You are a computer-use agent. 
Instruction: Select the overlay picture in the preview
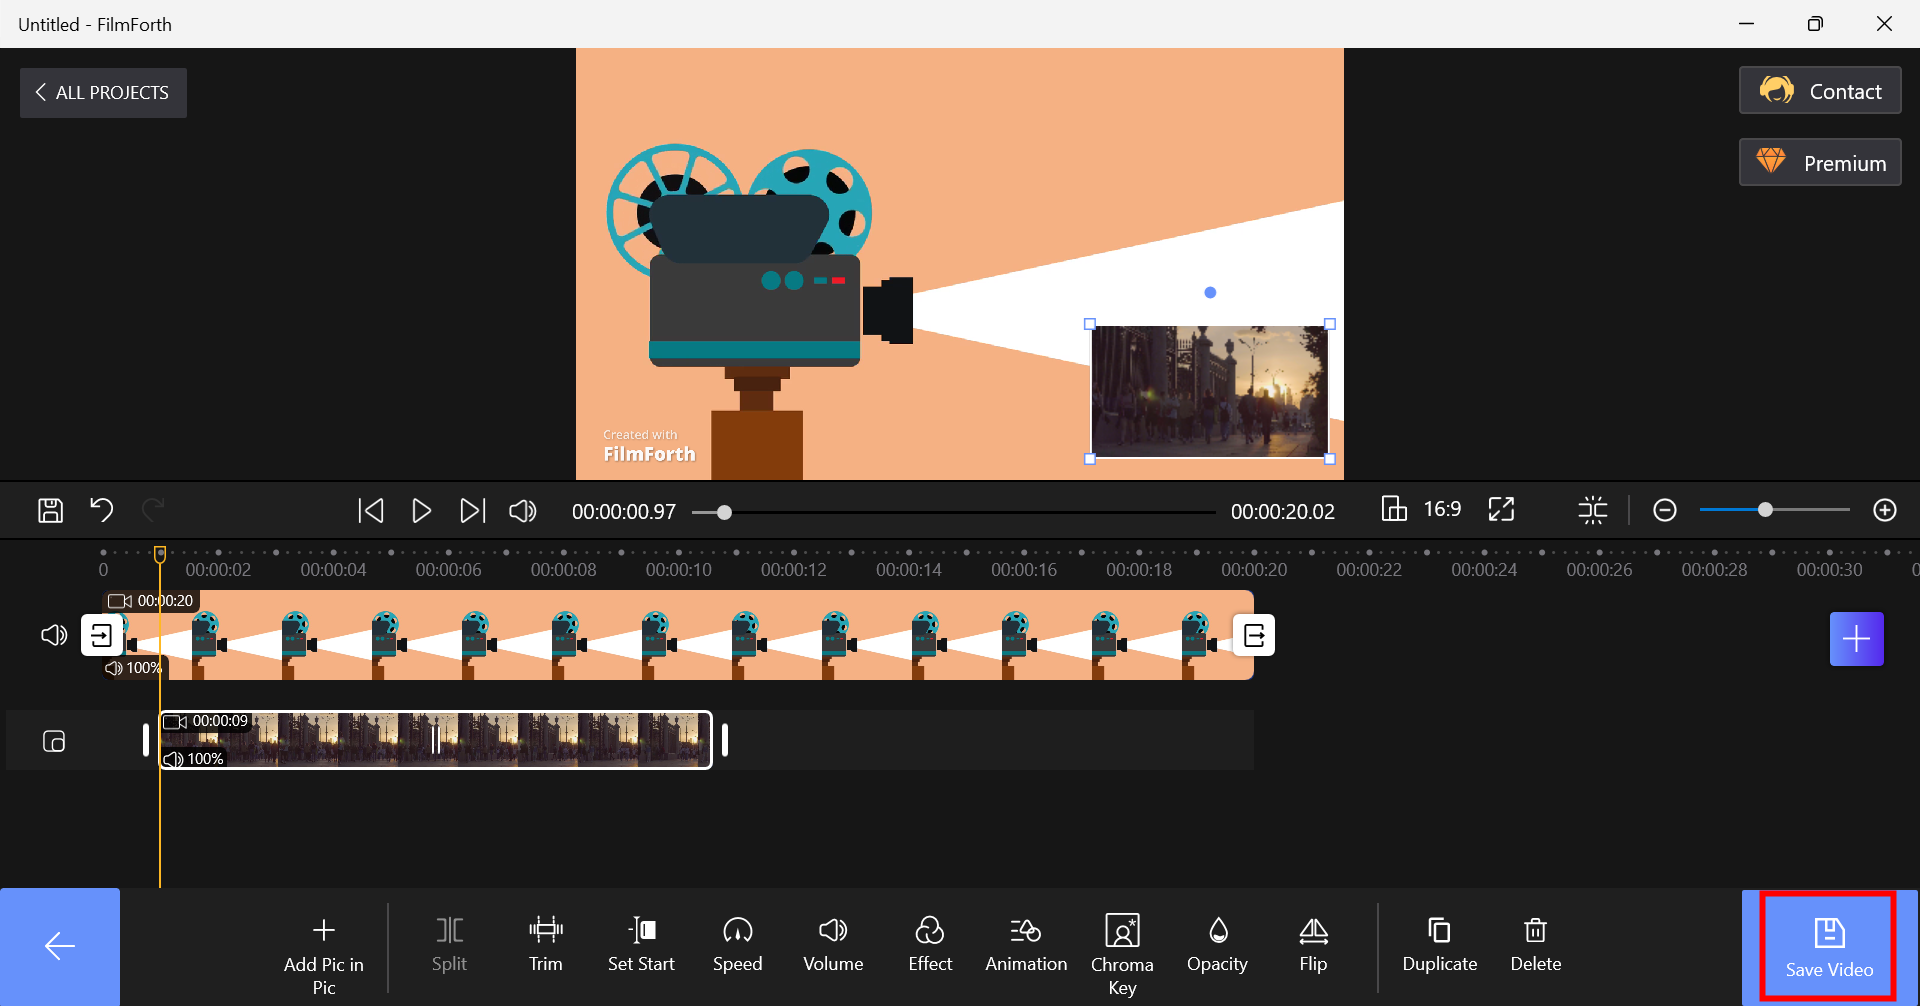coord(1210,391)
